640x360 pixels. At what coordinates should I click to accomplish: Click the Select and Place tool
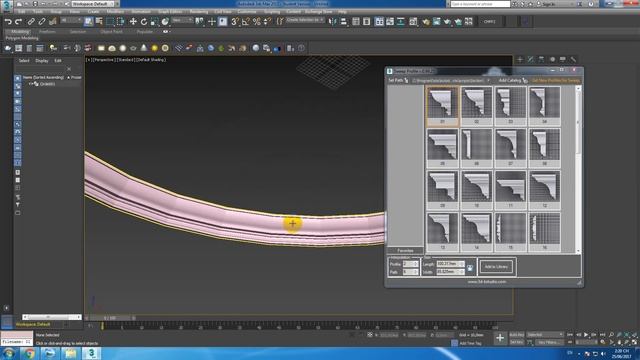pyautogui.click(x=165, y=22)
